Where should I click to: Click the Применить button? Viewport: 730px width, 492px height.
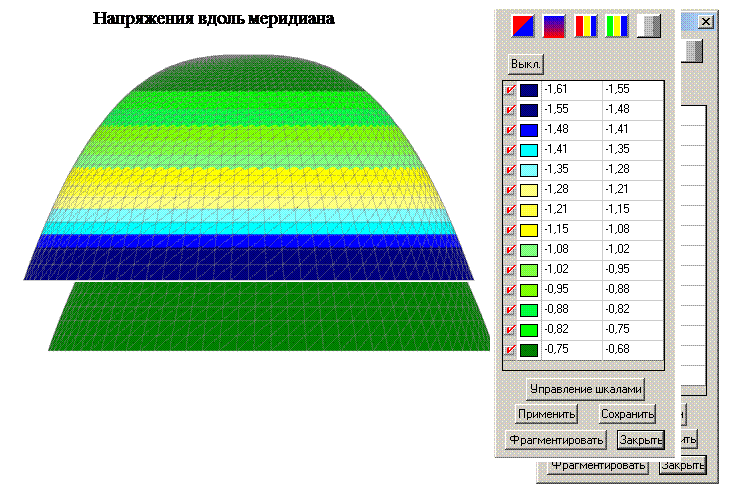click(547, 414)
